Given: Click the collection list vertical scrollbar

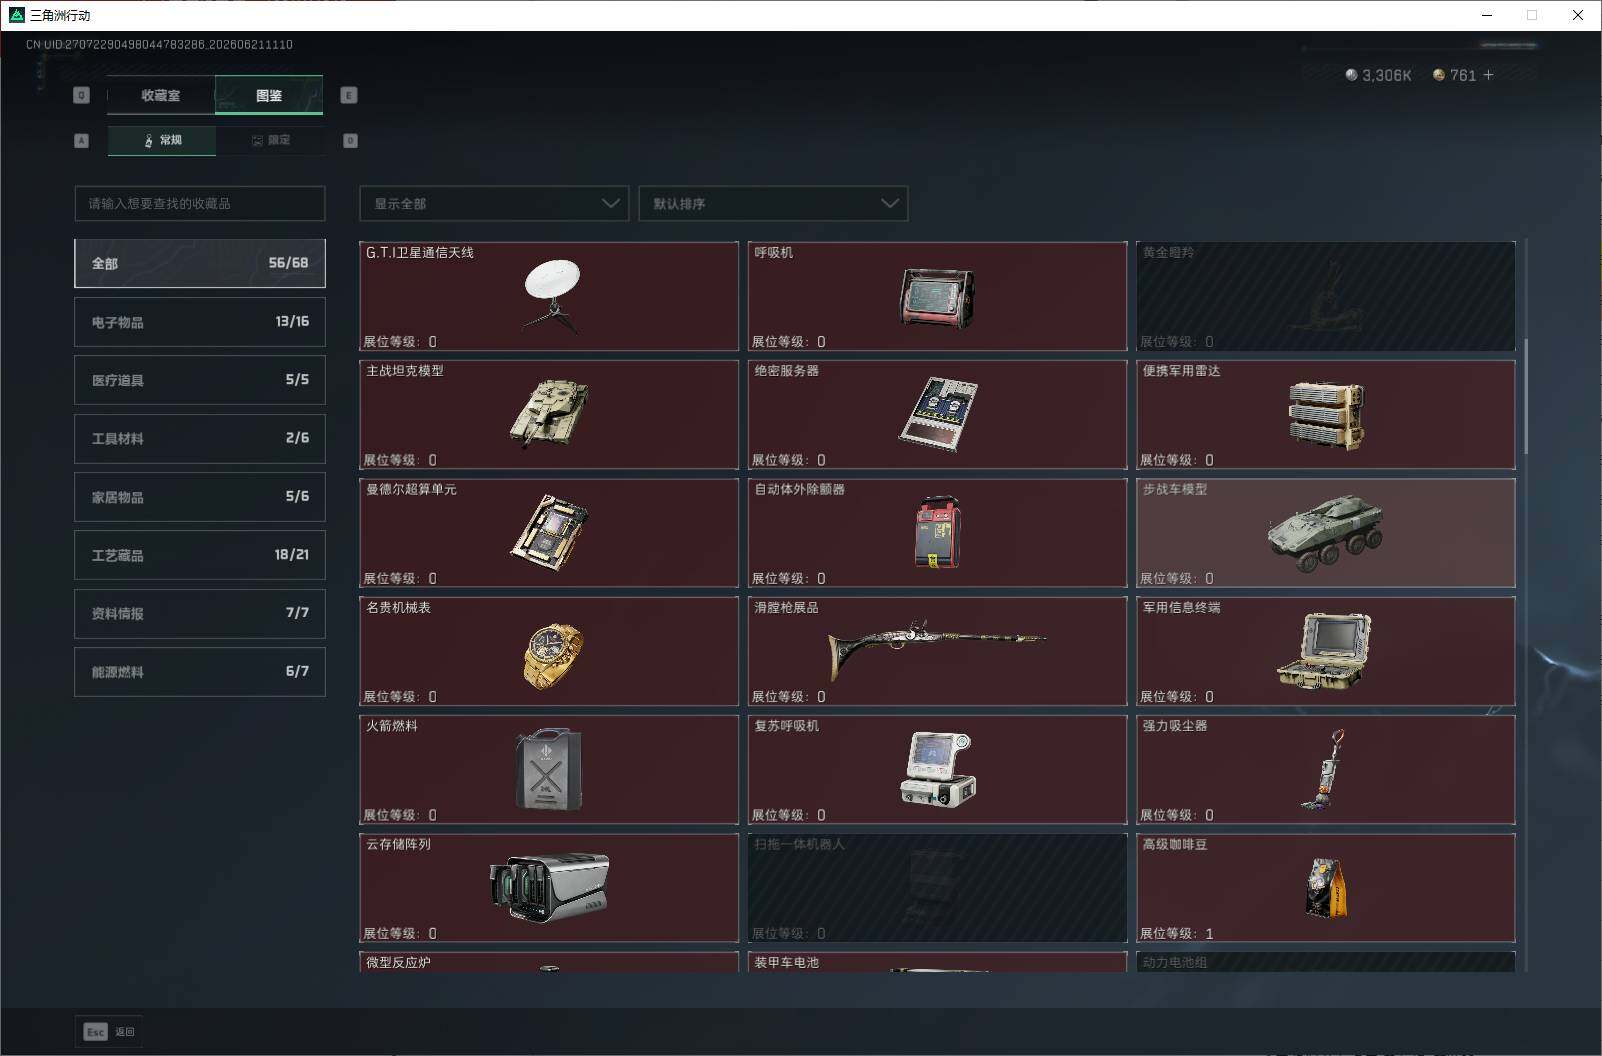Looking at the screenshot, I should [x=1526, y=396].
